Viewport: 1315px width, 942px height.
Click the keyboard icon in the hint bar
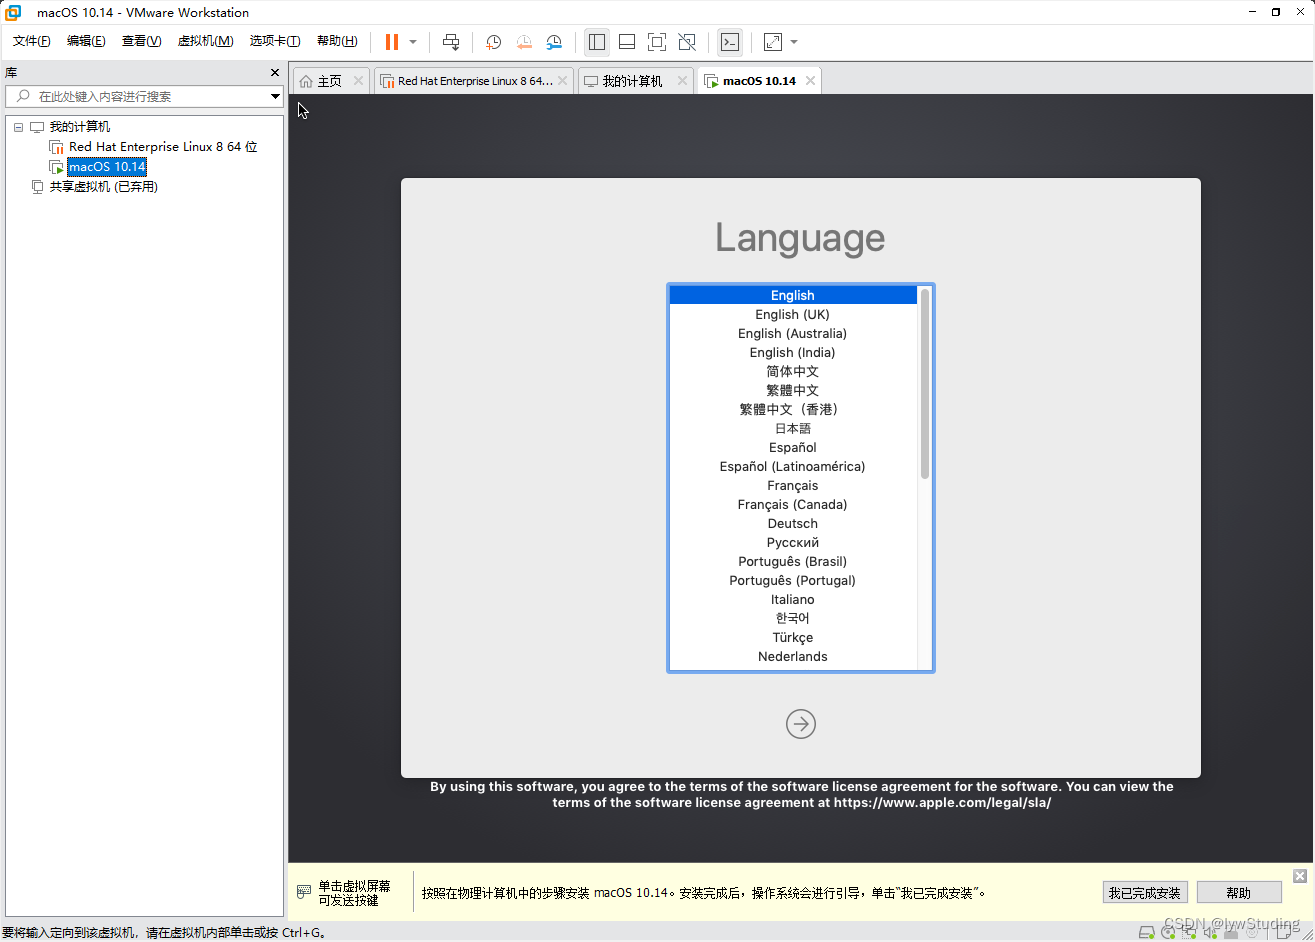[304, 891]
